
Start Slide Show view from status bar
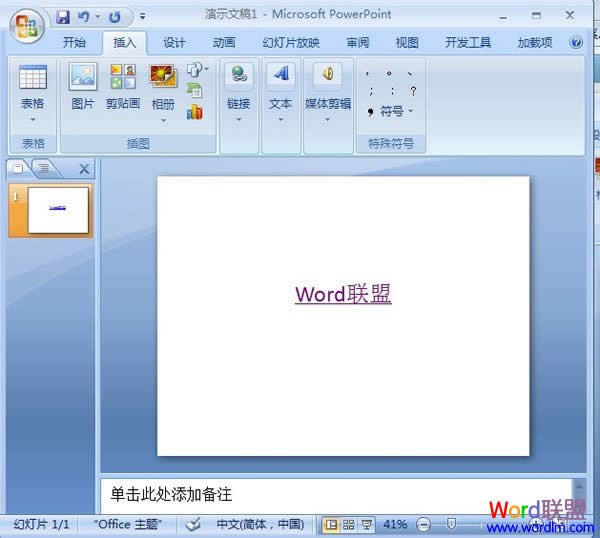pyautogui.click(x=366, y=525)
